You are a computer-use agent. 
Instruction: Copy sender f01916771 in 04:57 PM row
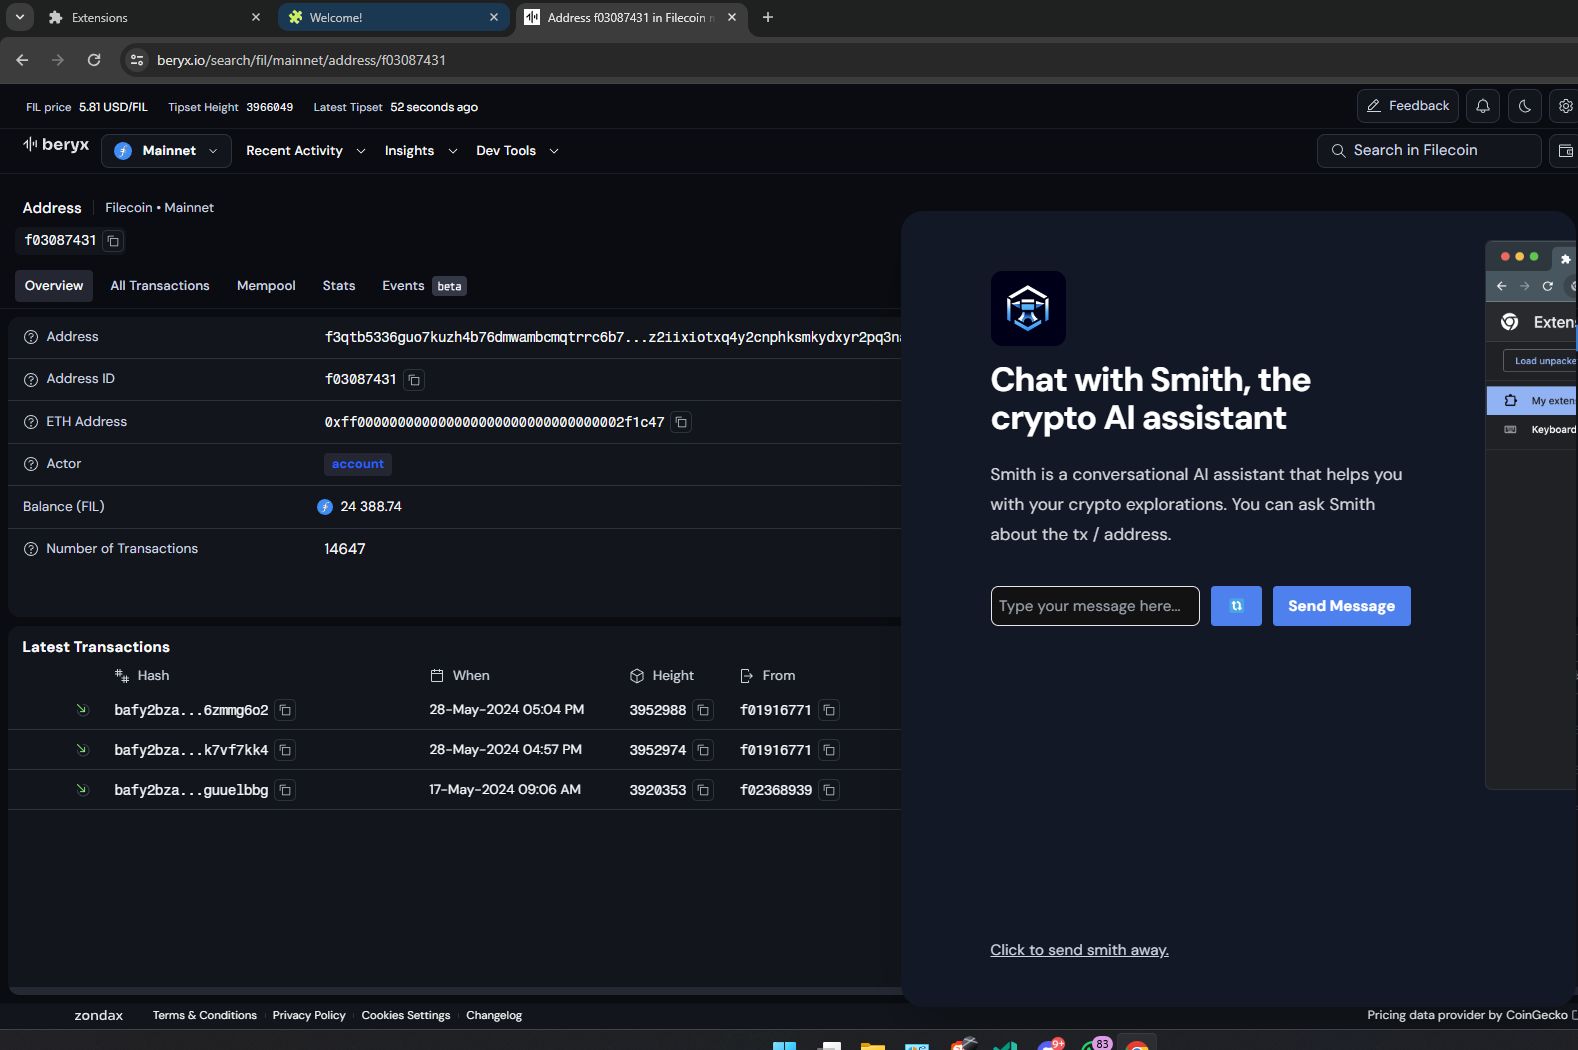pos(829,750)
